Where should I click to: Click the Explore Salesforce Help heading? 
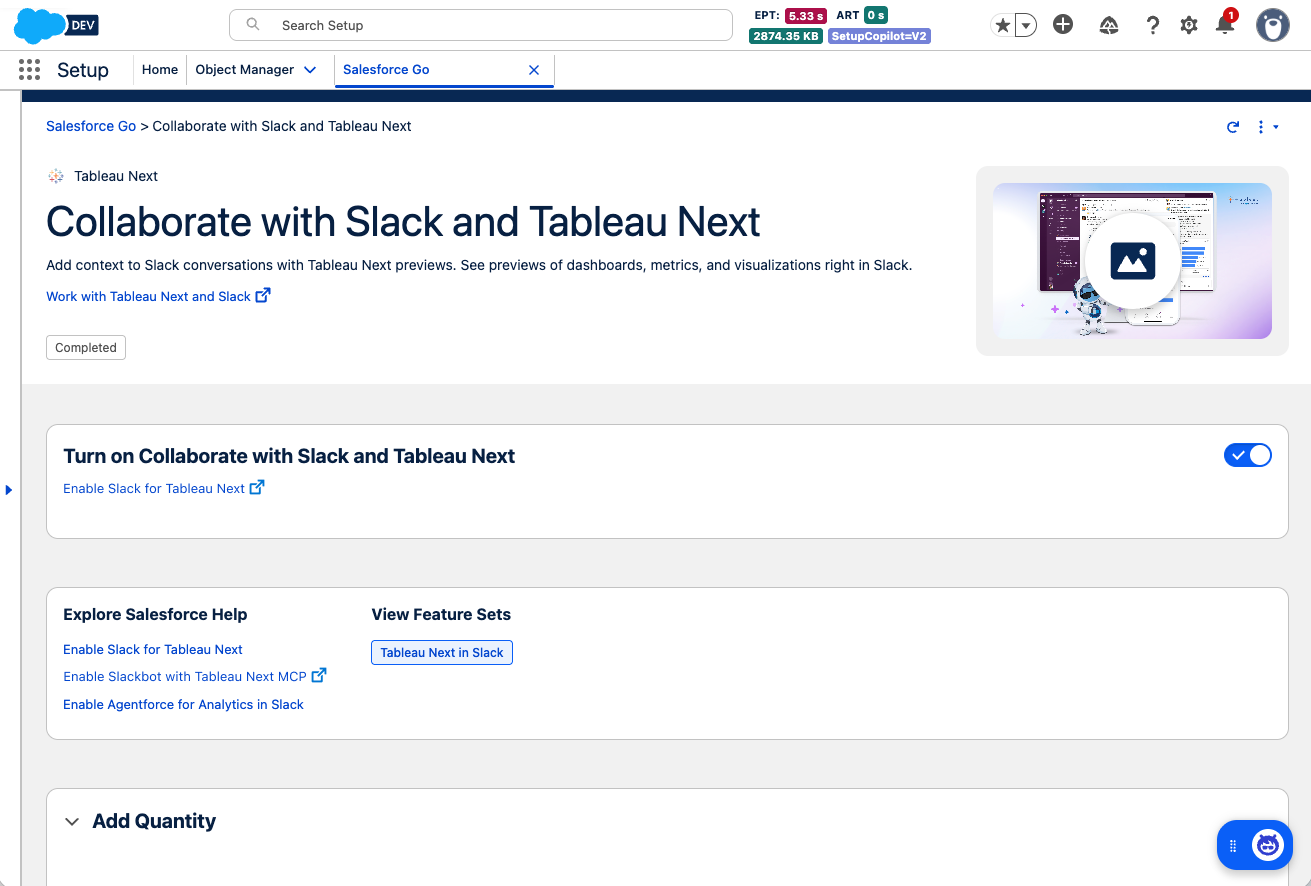pyautogui.click(x=155, y=614)
